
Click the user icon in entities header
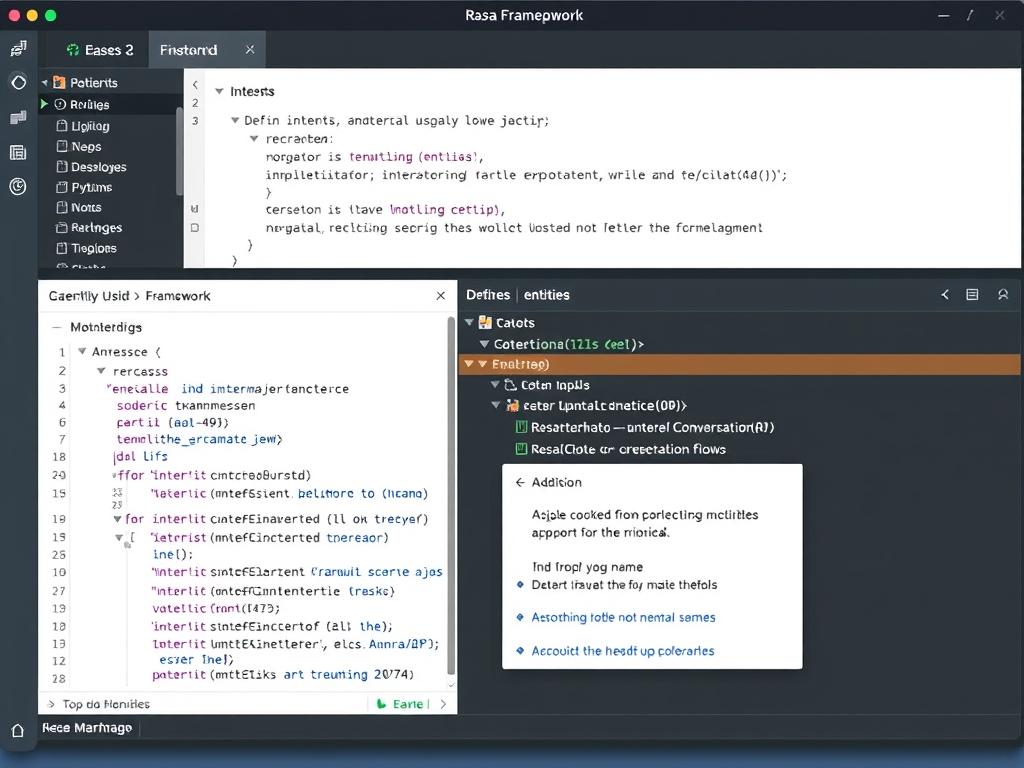[x=1003, y=295]
